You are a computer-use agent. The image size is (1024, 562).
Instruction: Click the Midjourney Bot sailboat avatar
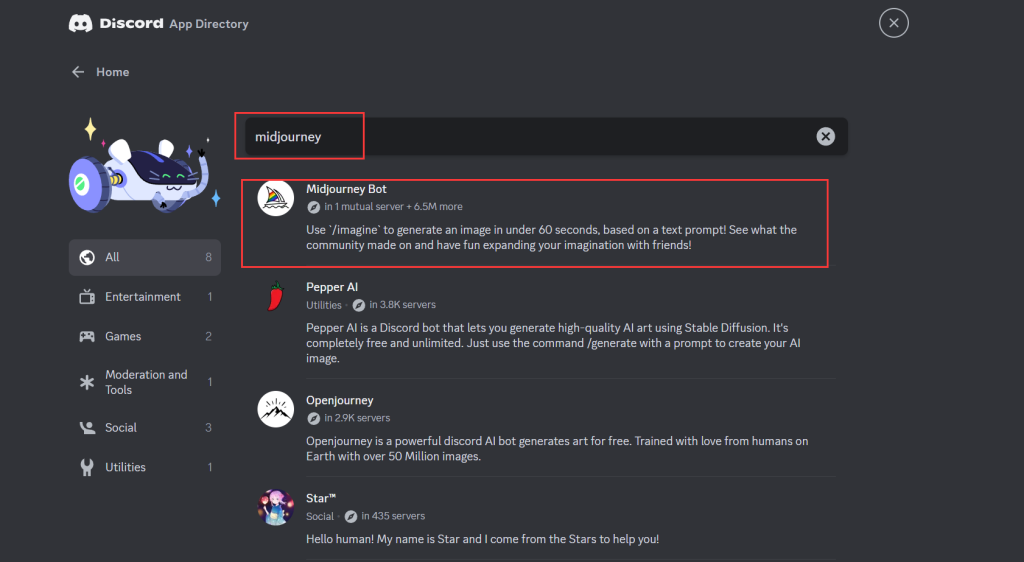pyautogui.click(x=276, y=198)
